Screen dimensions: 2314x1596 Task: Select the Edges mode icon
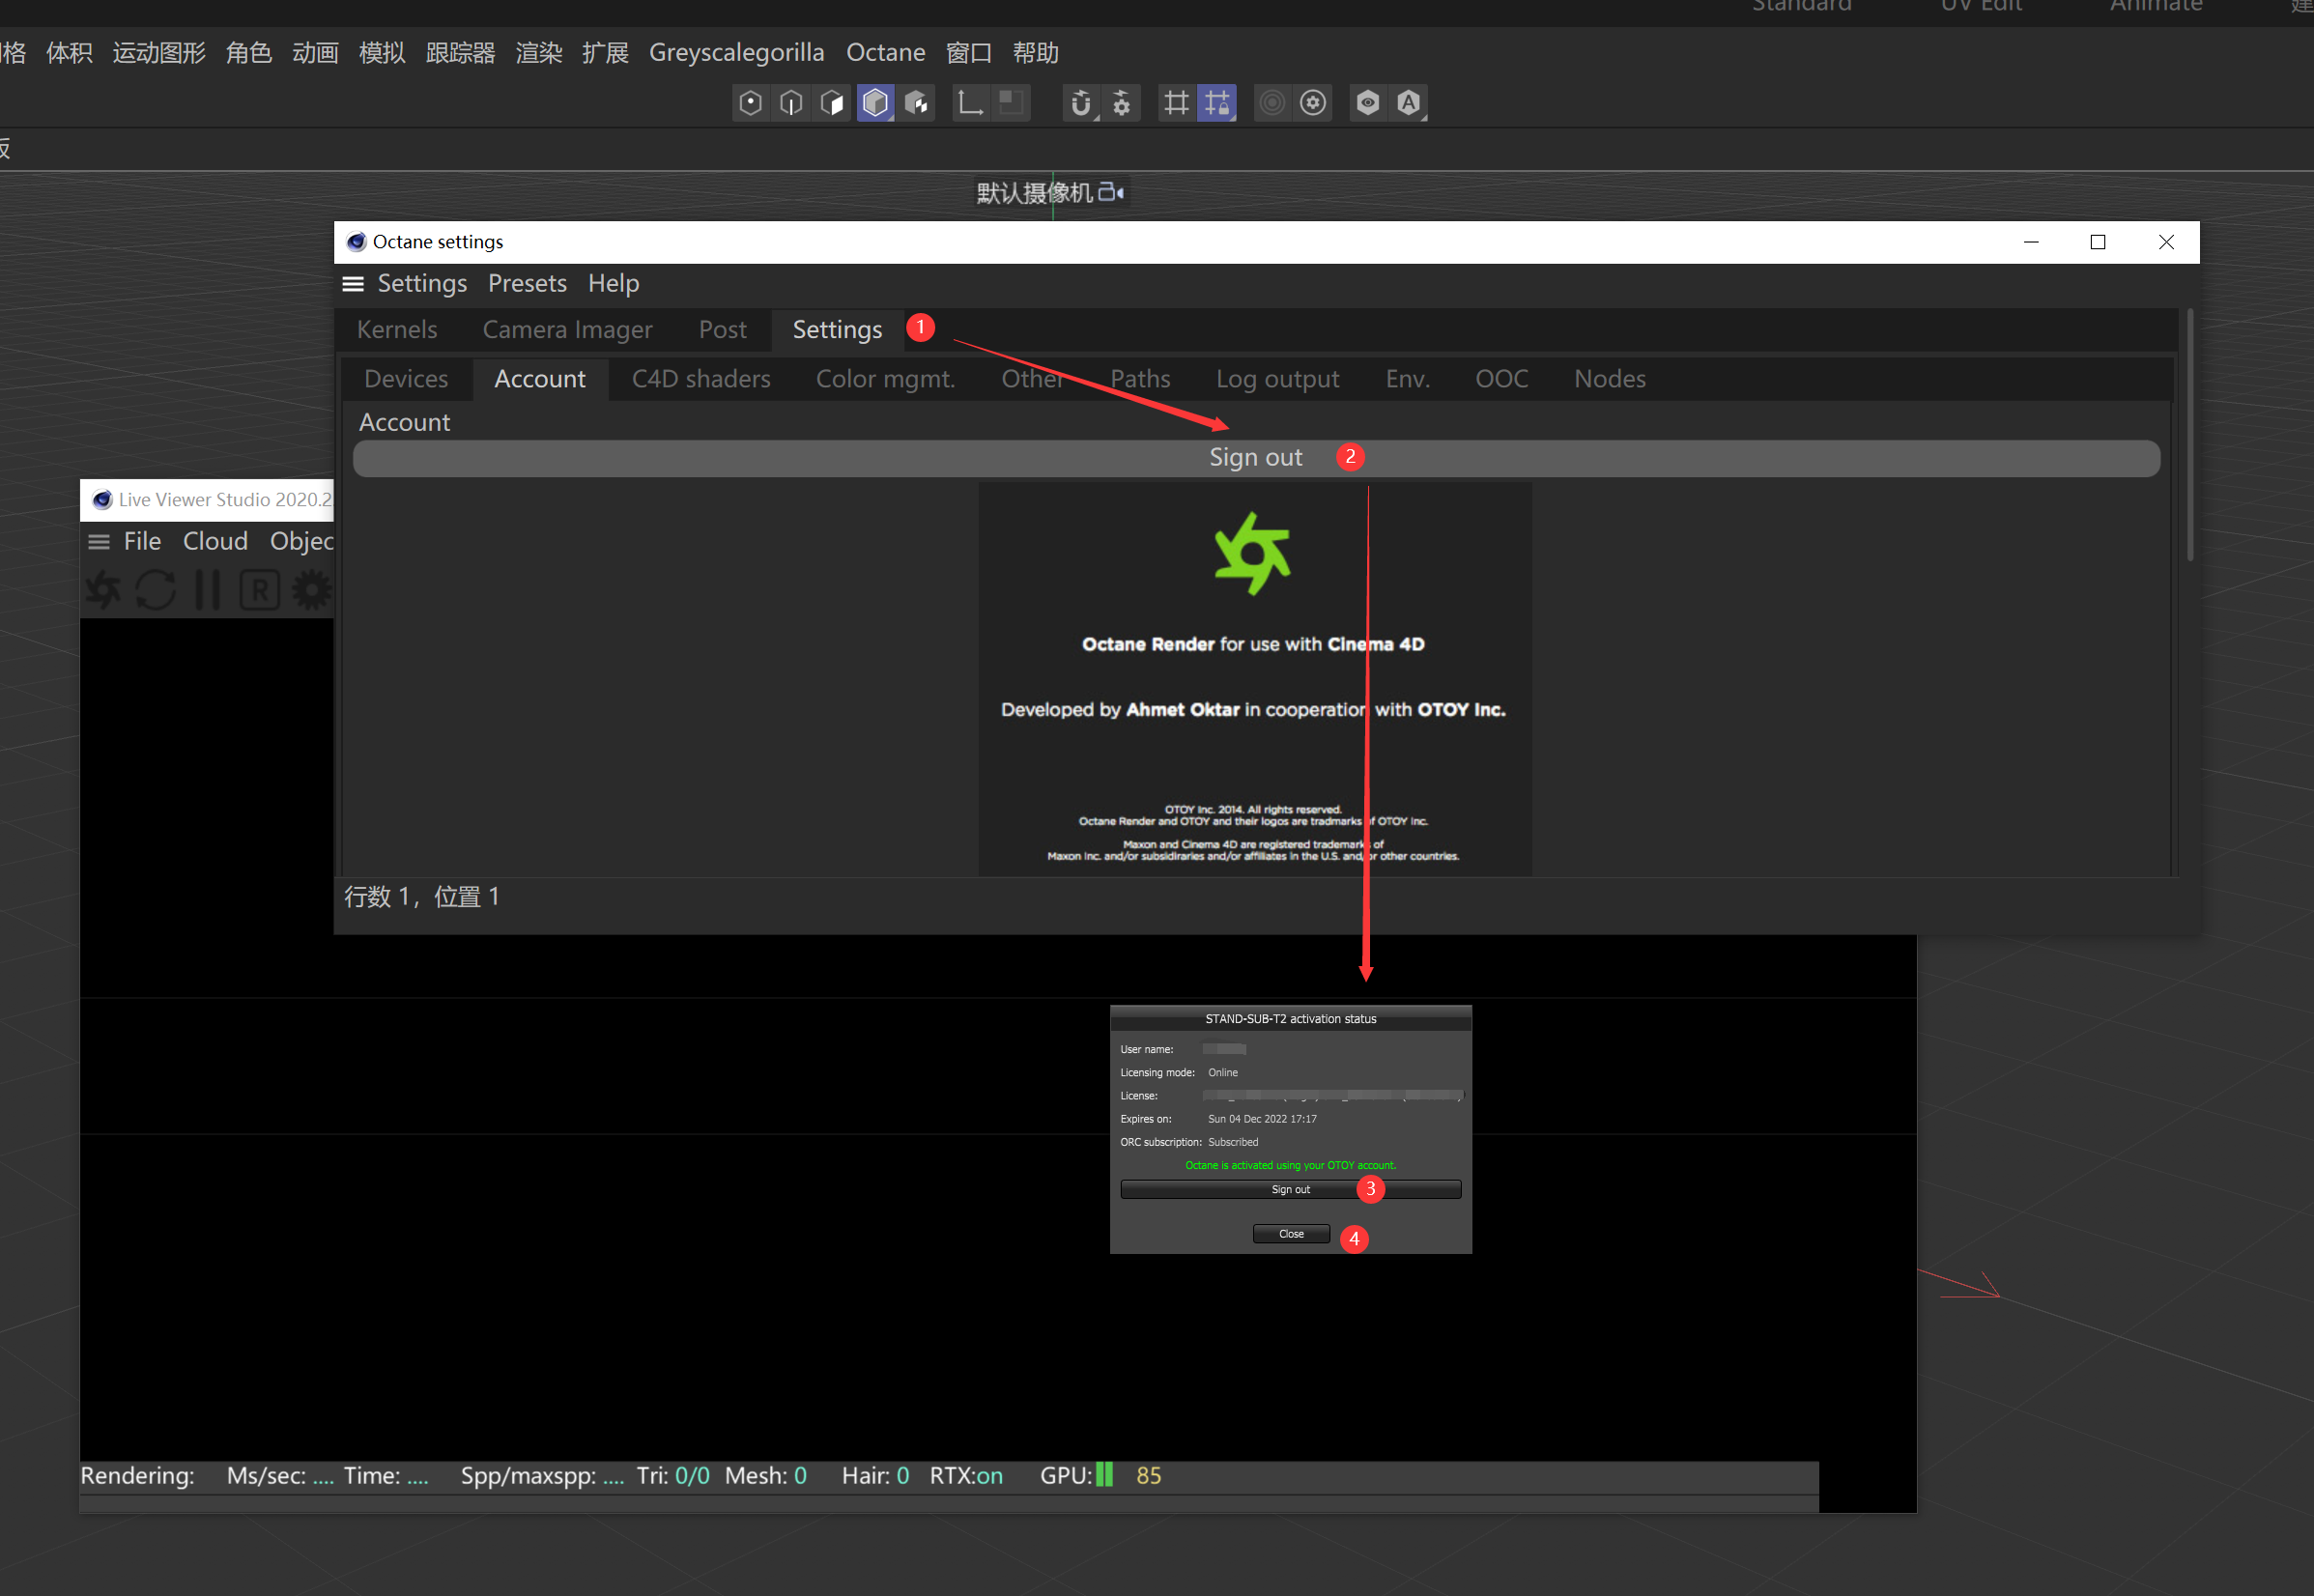click(x=791, y=103)
